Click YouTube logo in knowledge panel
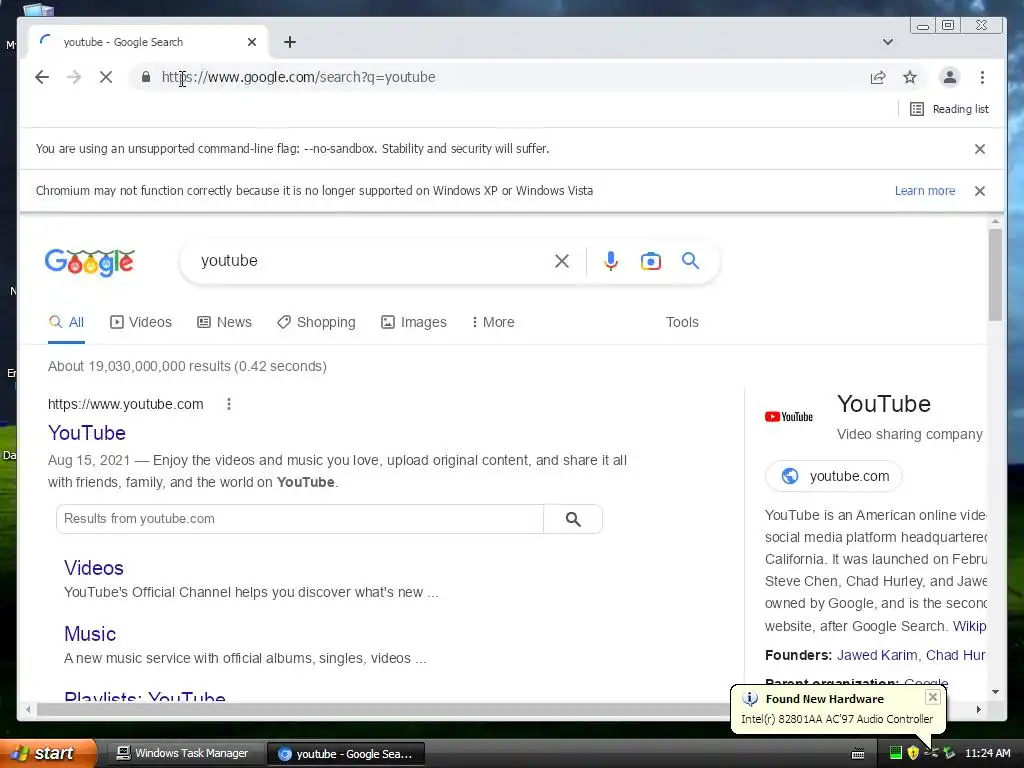The width and height of the screenshot is (1024, 768). click(x=789, y=417)
